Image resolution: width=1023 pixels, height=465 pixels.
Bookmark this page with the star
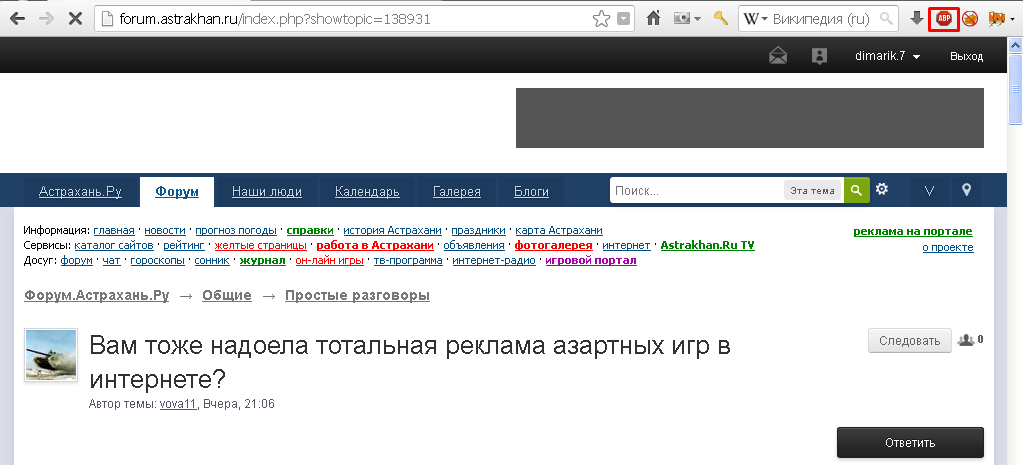[x=601, y=19]
